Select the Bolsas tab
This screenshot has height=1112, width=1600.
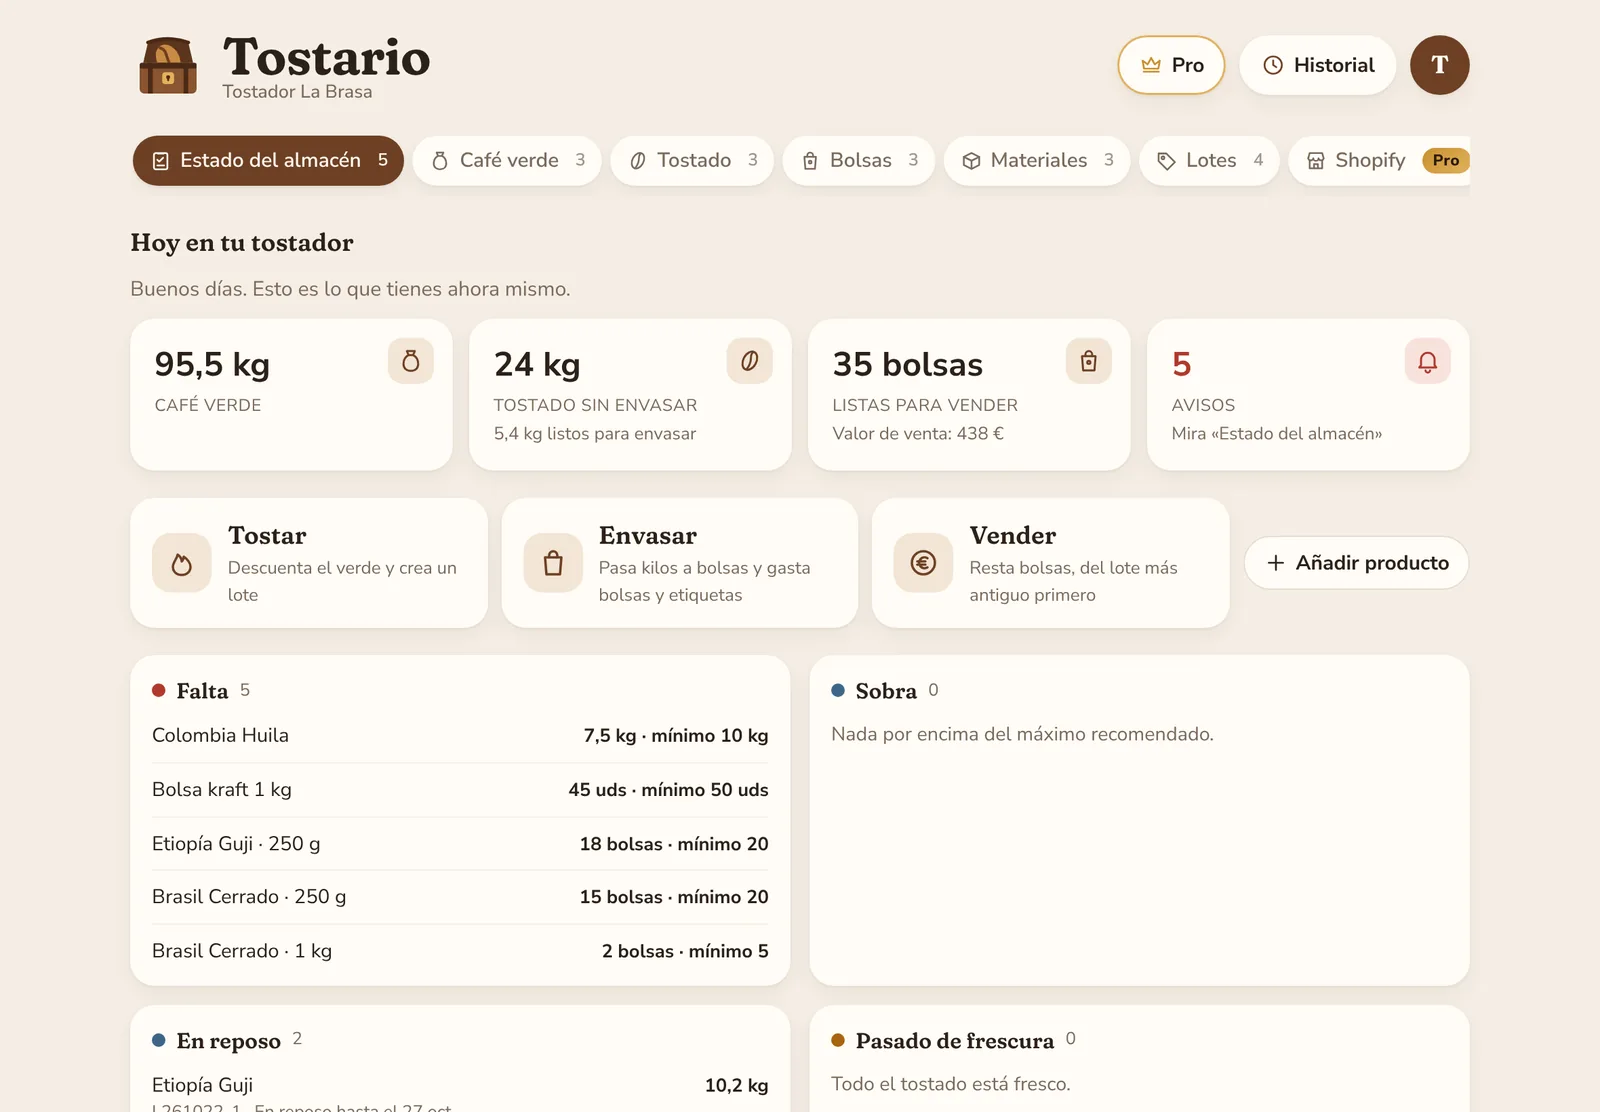[859, 161]
